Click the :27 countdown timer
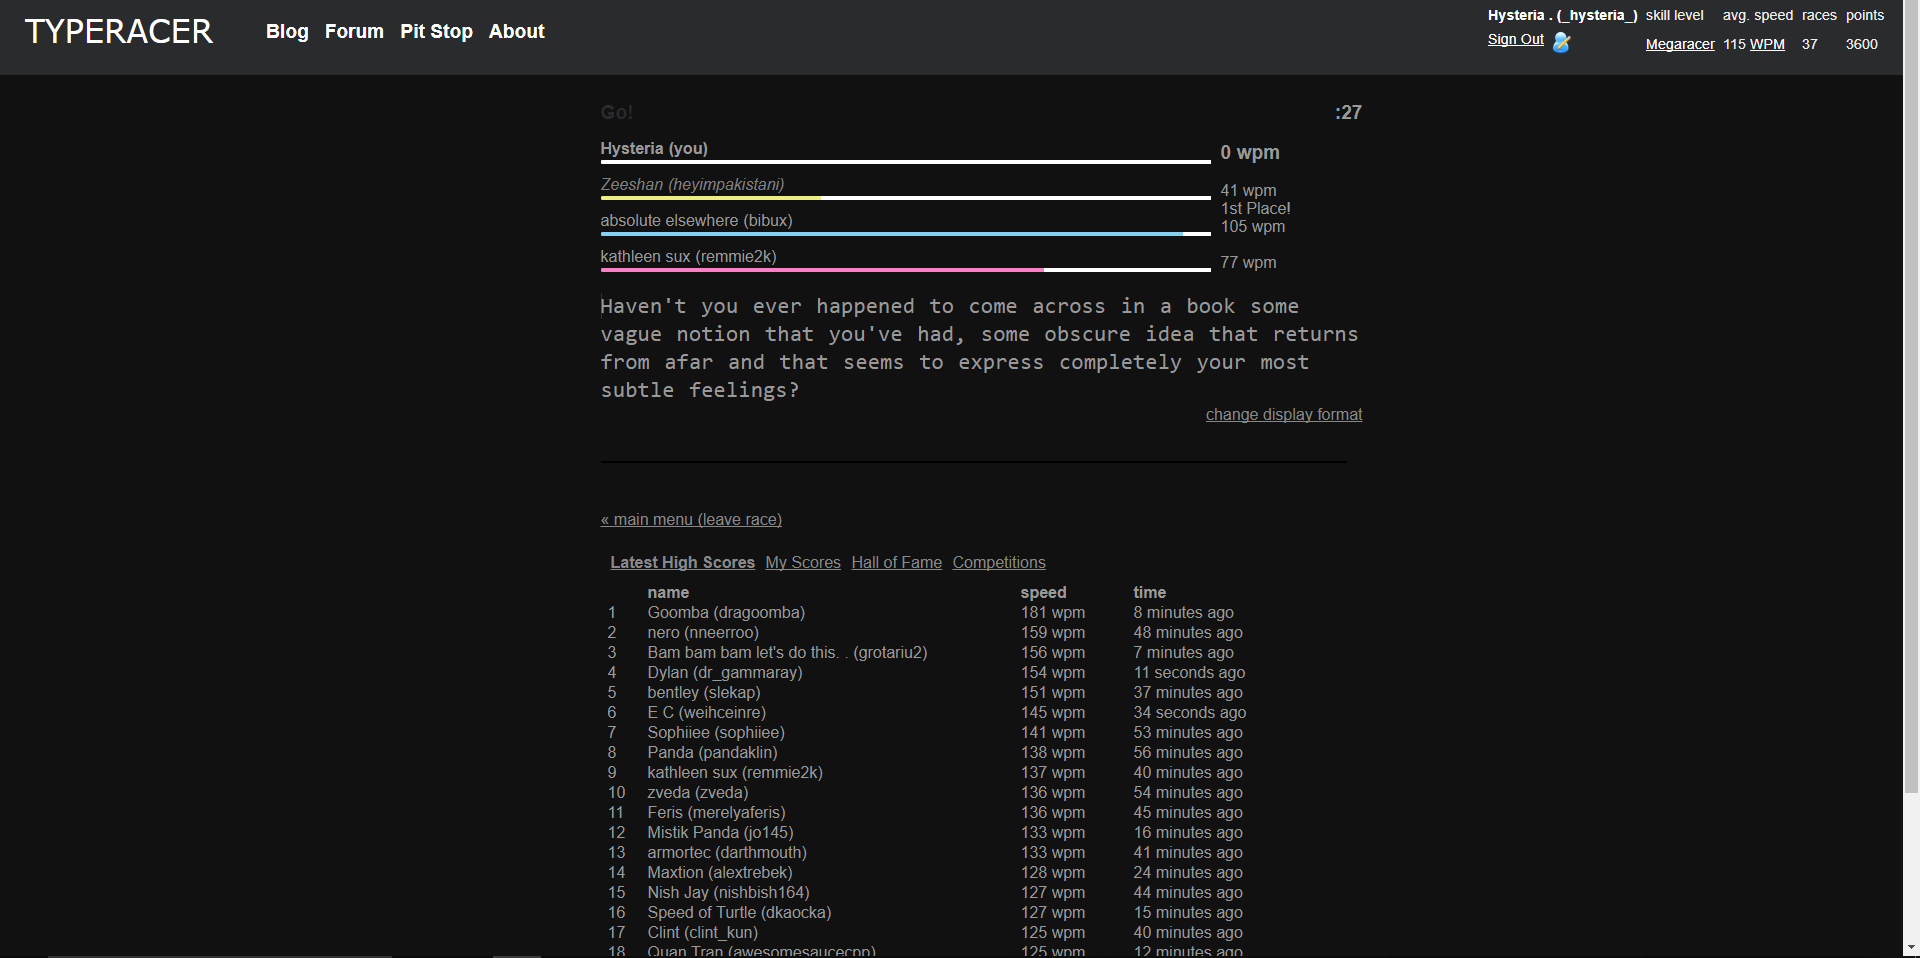 1347,113
